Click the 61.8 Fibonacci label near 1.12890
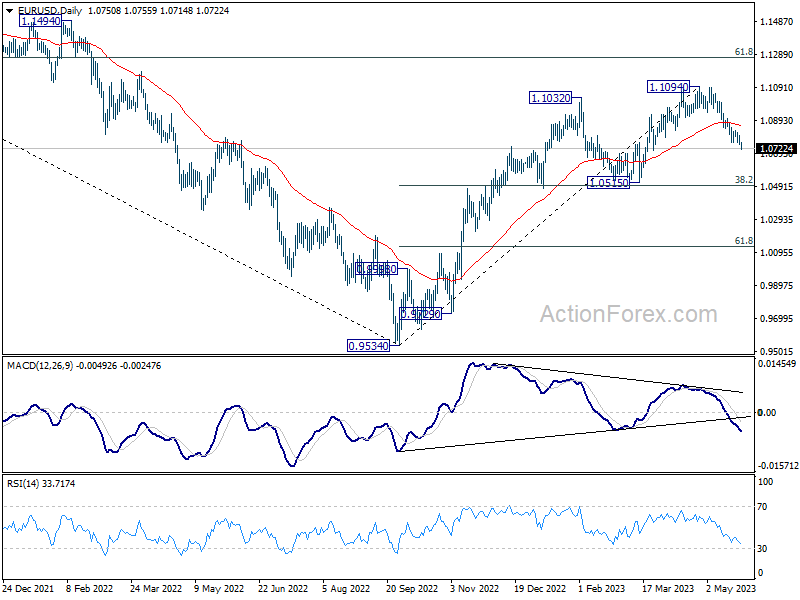Image resolution: width=800 pixels, height=600 pixels. 743,52
